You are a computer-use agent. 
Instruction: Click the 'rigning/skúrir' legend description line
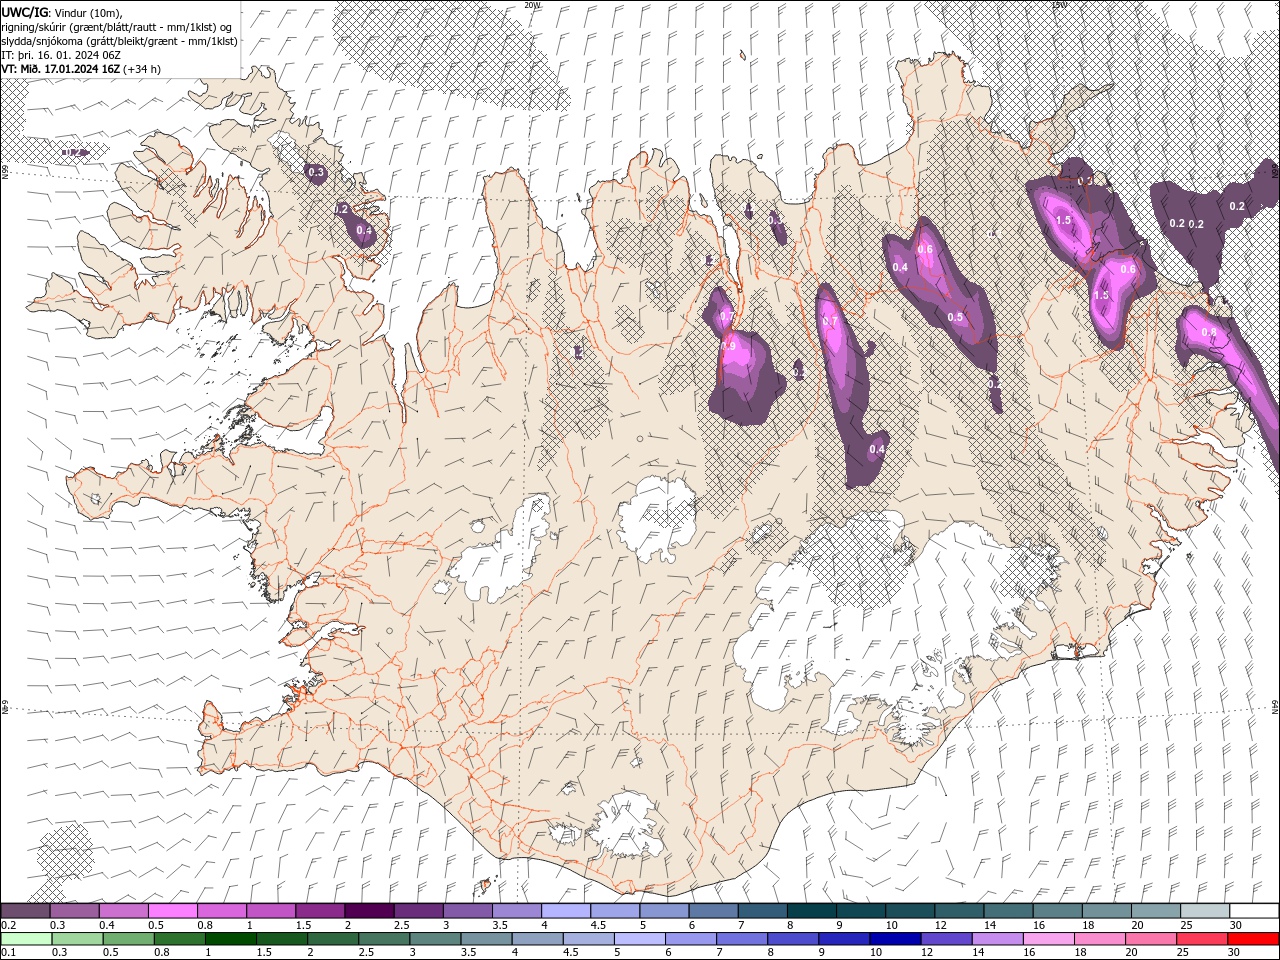coord(118,27)
